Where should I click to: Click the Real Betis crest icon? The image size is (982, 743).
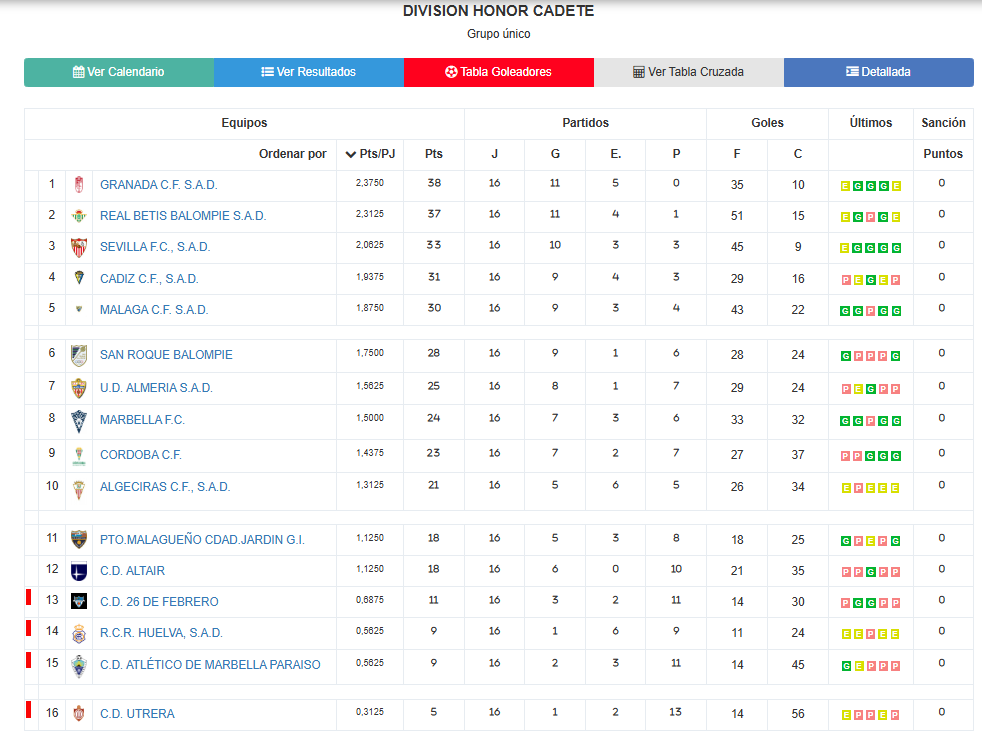[x=79, y=216]
